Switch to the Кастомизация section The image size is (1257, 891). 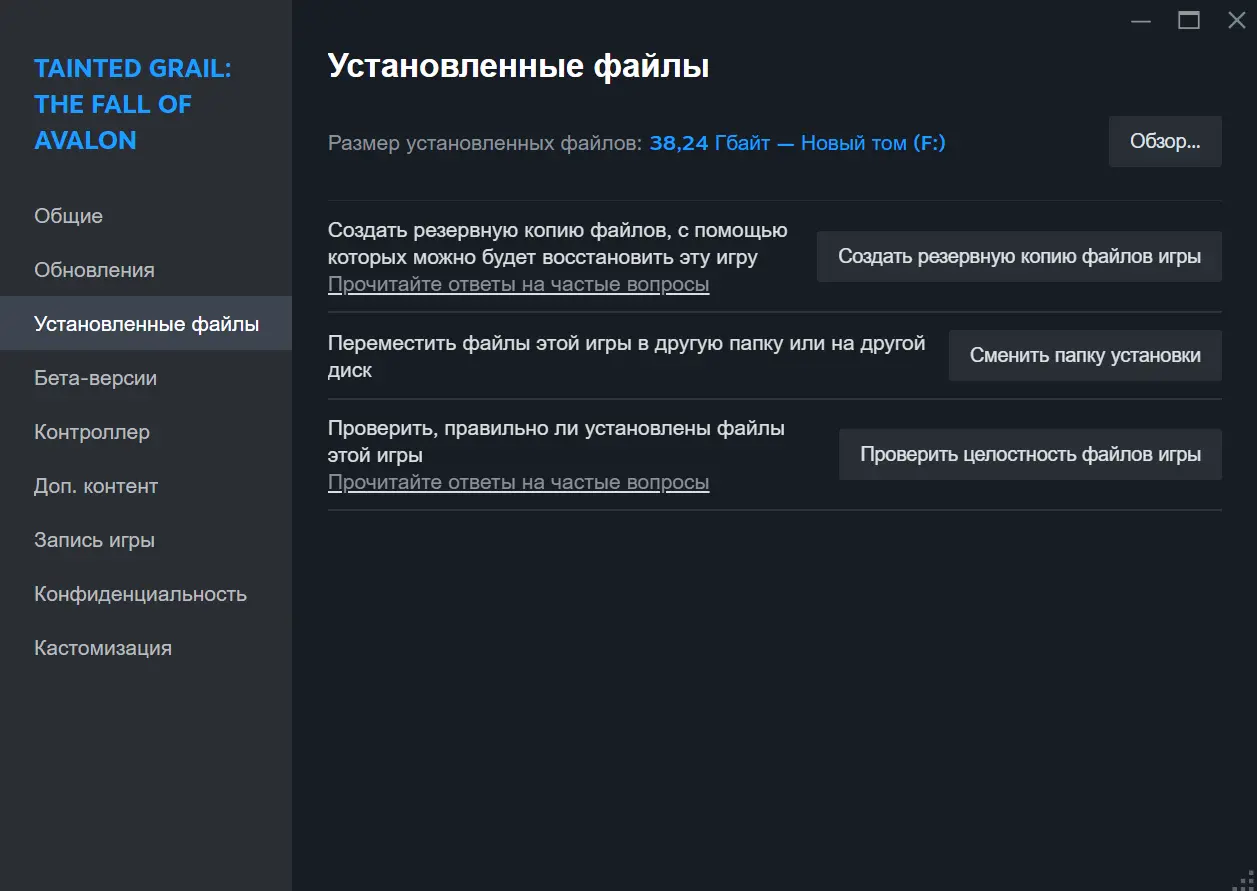[x=103, y=648]
